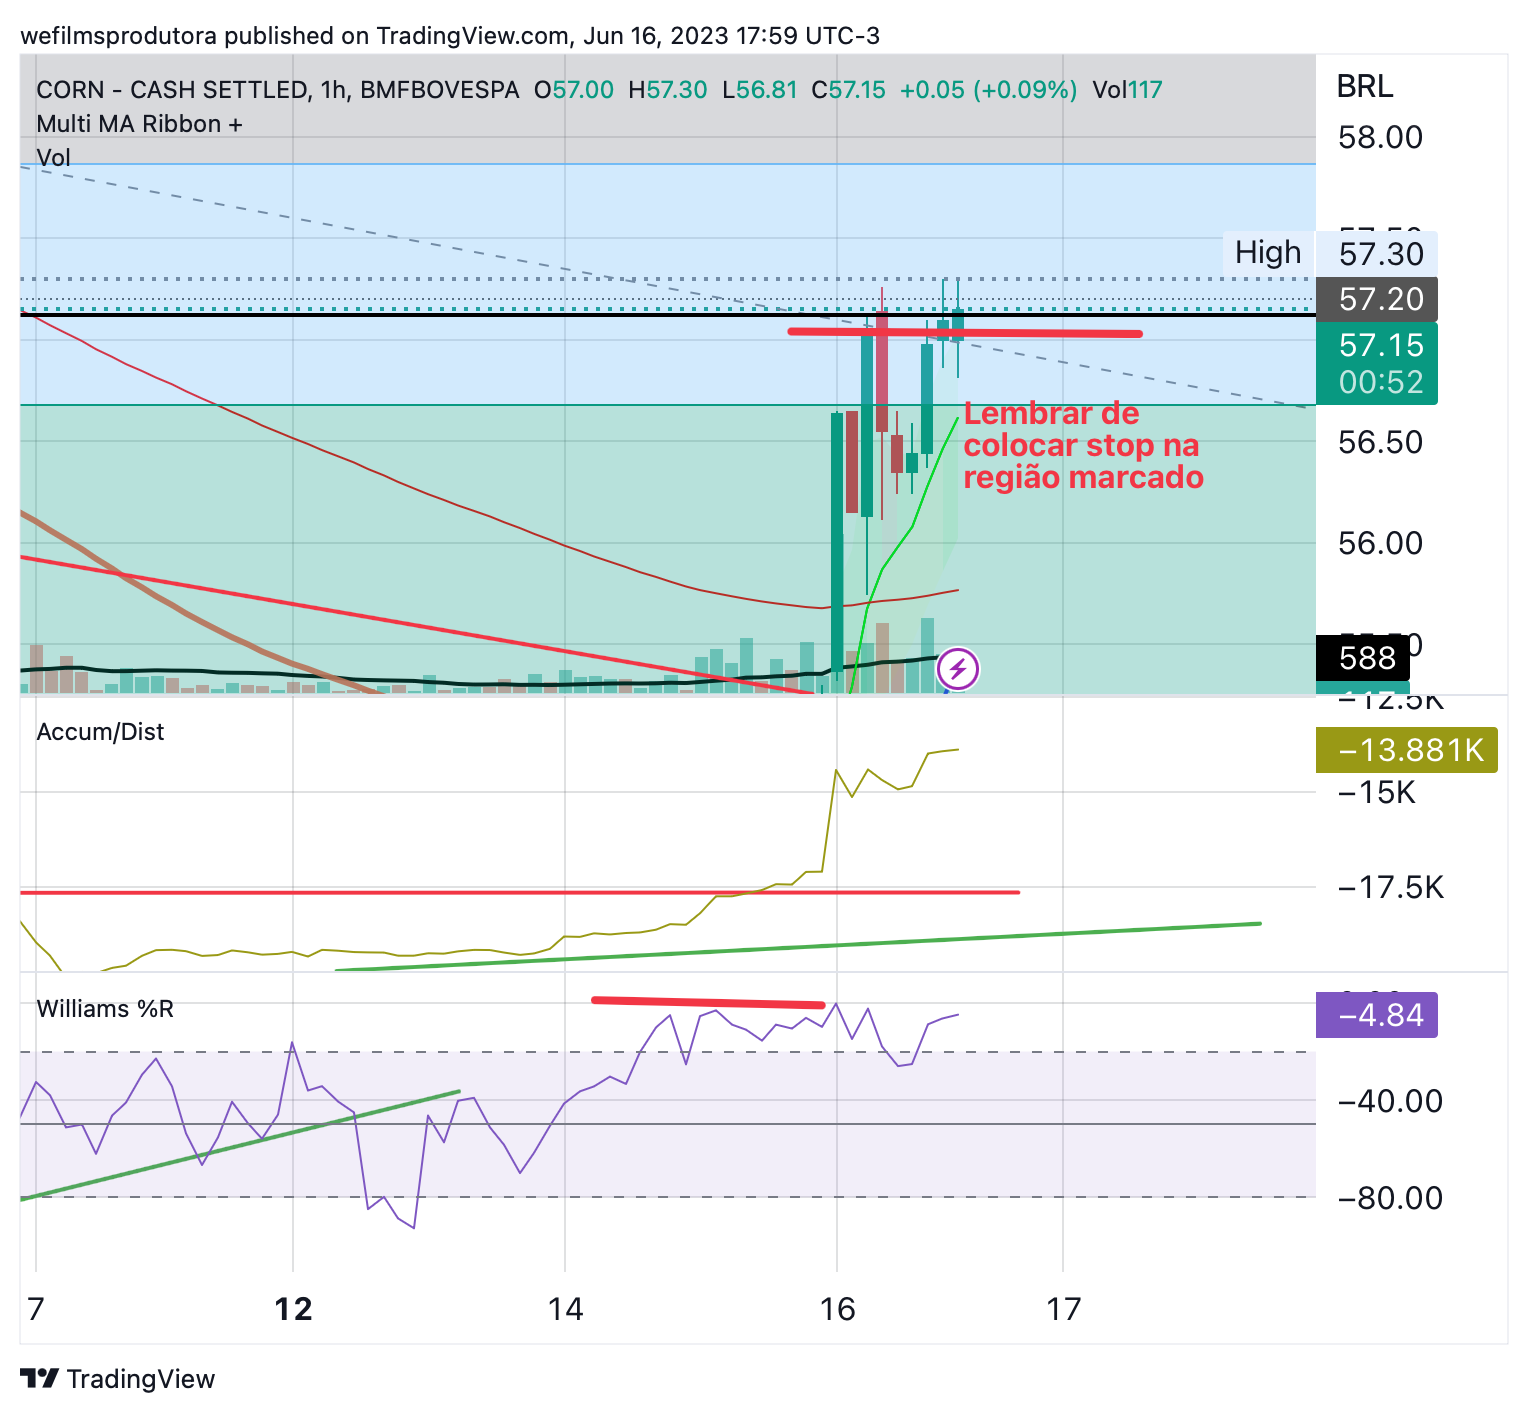
Task: Click the -40.00 Williams axis label
Action: click(x=1390, y=1101)
